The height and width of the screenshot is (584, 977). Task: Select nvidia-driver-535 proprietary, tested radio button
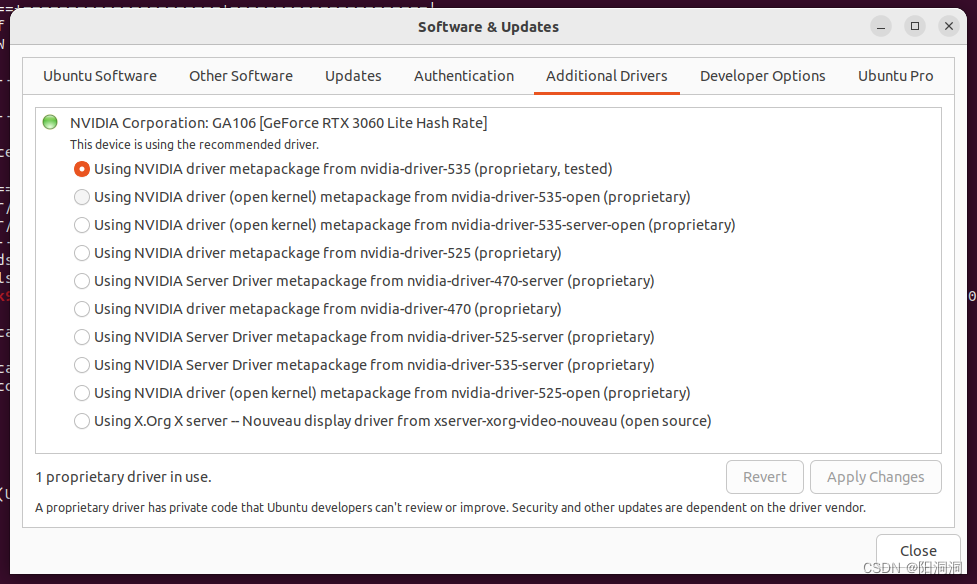tap(82, 169)
